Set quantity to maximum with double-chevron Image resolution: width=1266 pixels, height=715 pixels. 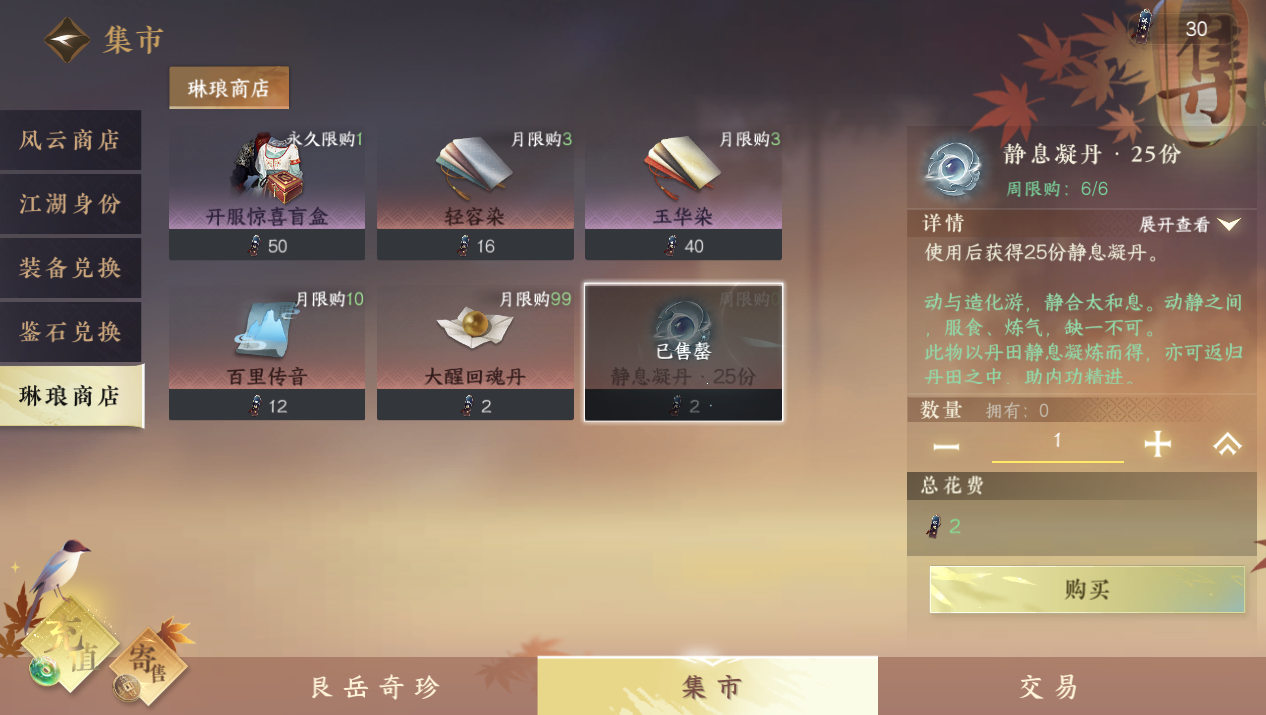pos(1227,444)
